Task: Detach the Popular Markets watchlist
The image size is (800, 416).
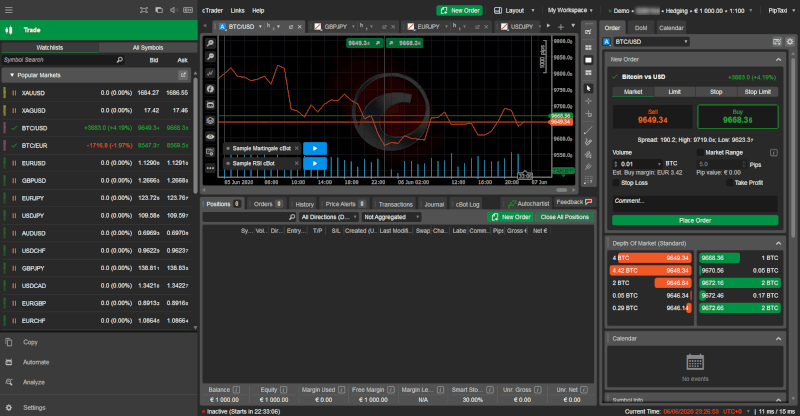Action: [183, 75]
